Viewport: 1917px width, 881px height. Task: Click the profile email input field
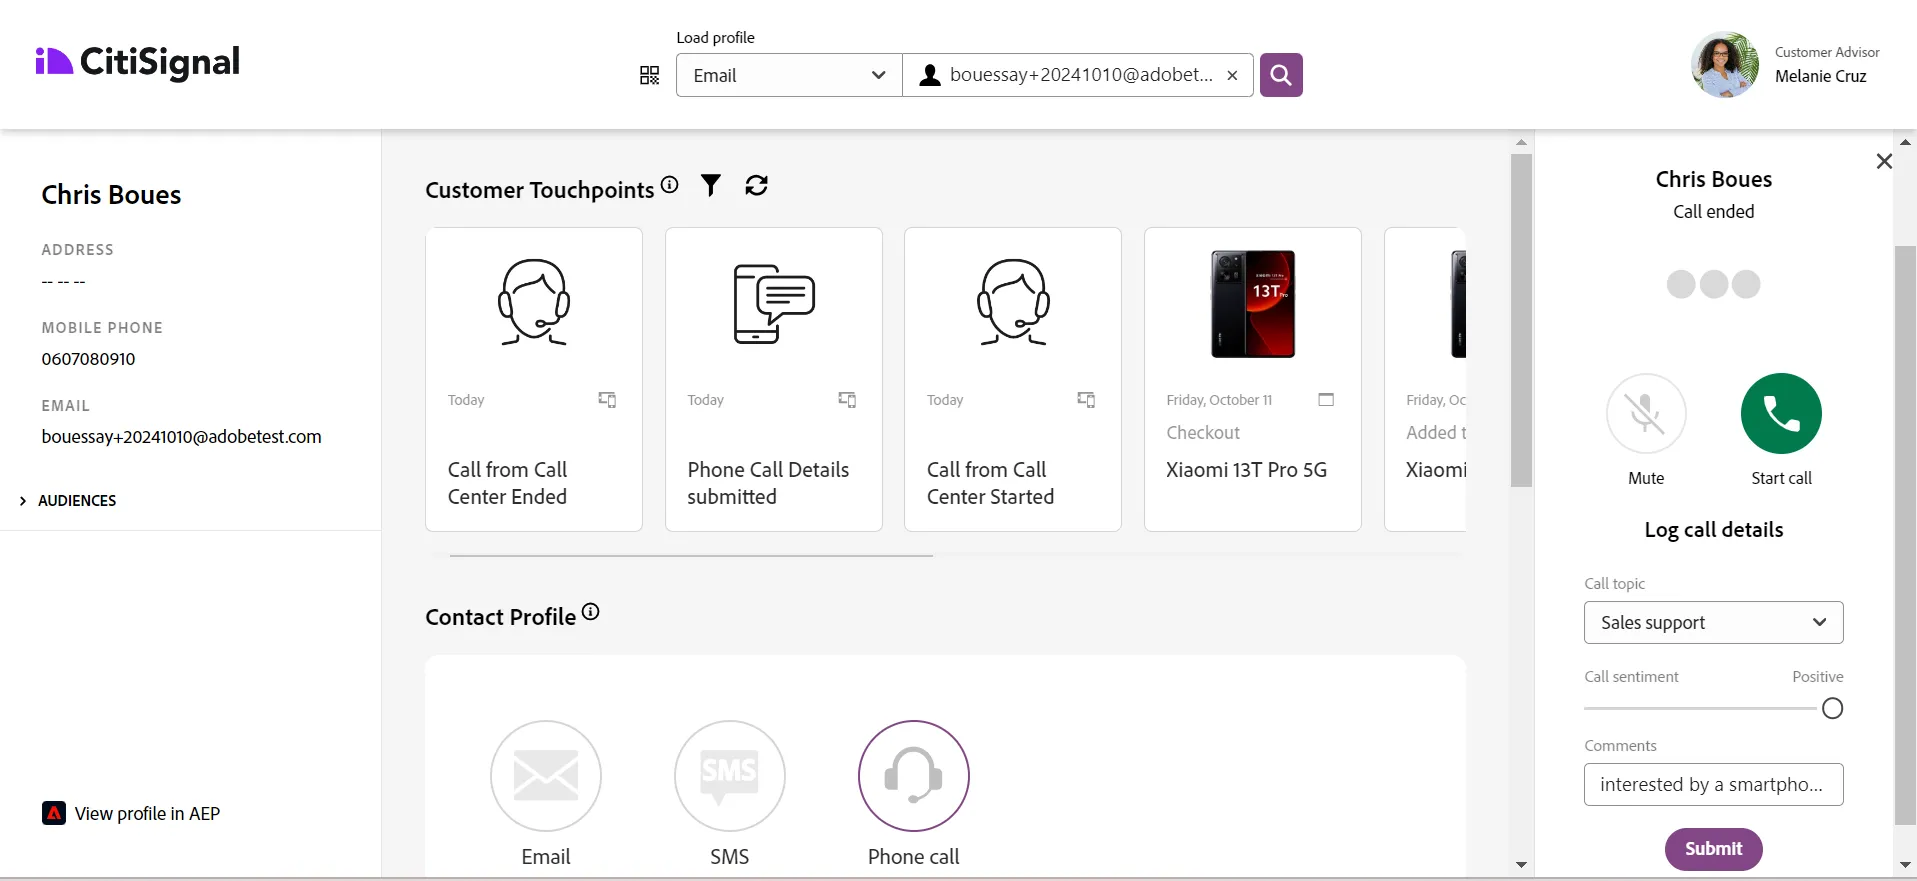1078,75
